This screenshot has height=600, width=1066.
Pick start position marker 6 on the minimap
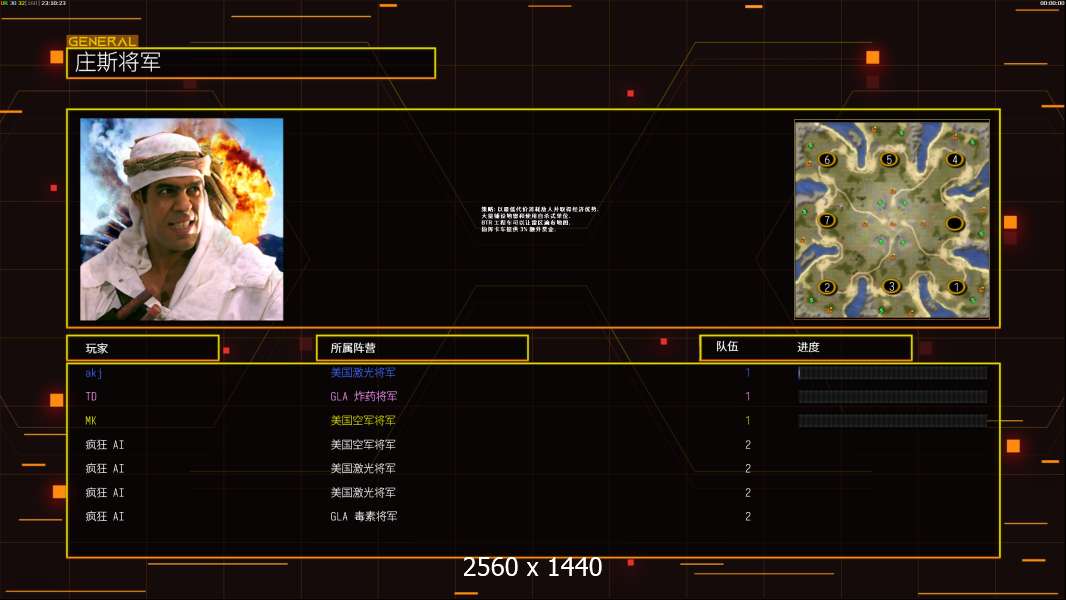coord(827,160)
